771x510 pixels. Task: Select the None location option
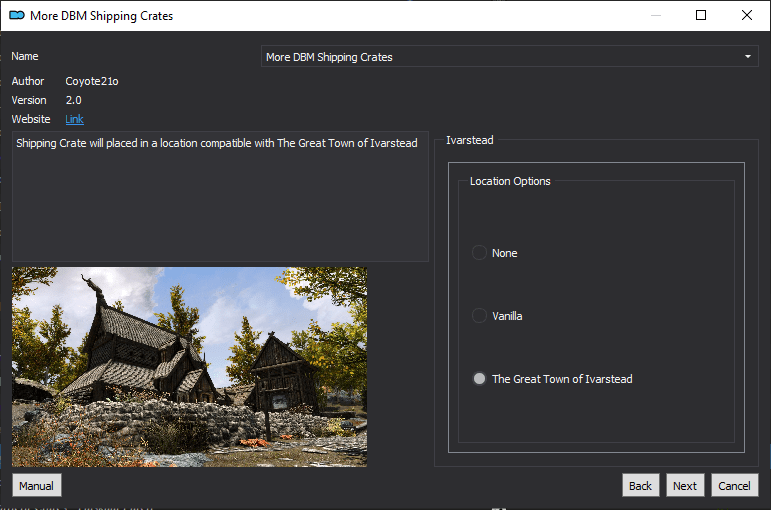495,253
